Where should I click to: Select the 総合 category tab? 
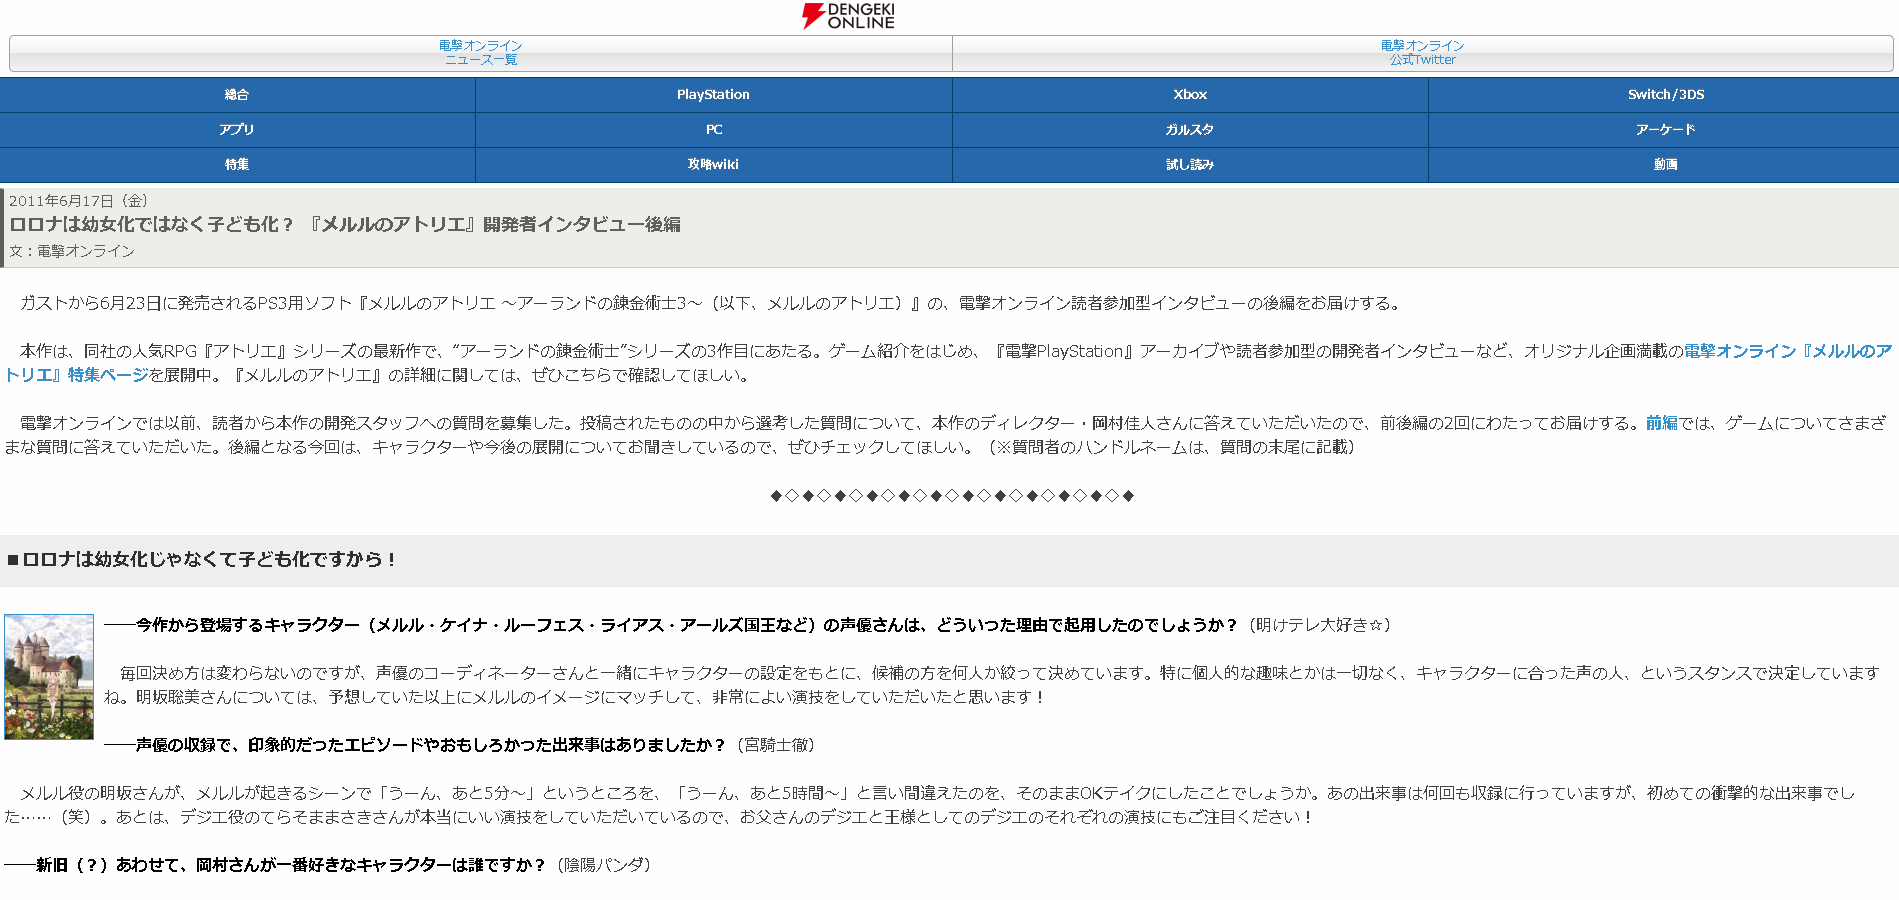(x=237, y=95)
